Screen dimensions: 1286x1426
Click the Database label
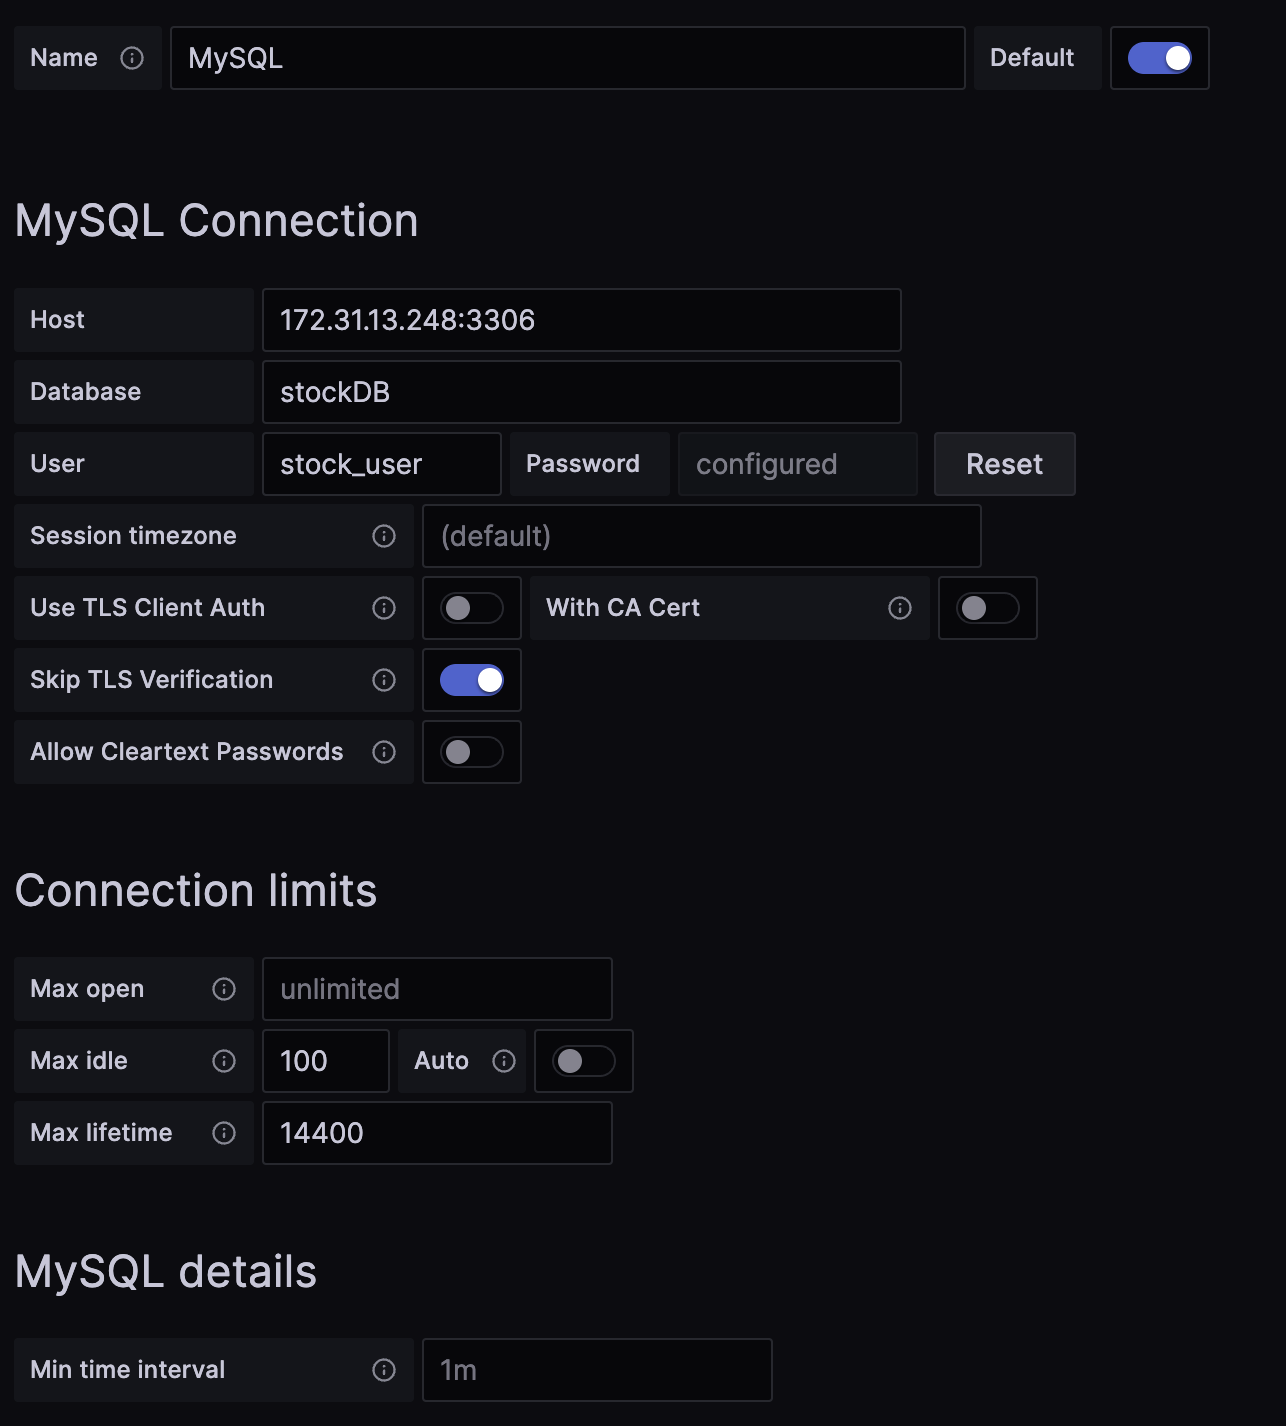click(86, 392)
